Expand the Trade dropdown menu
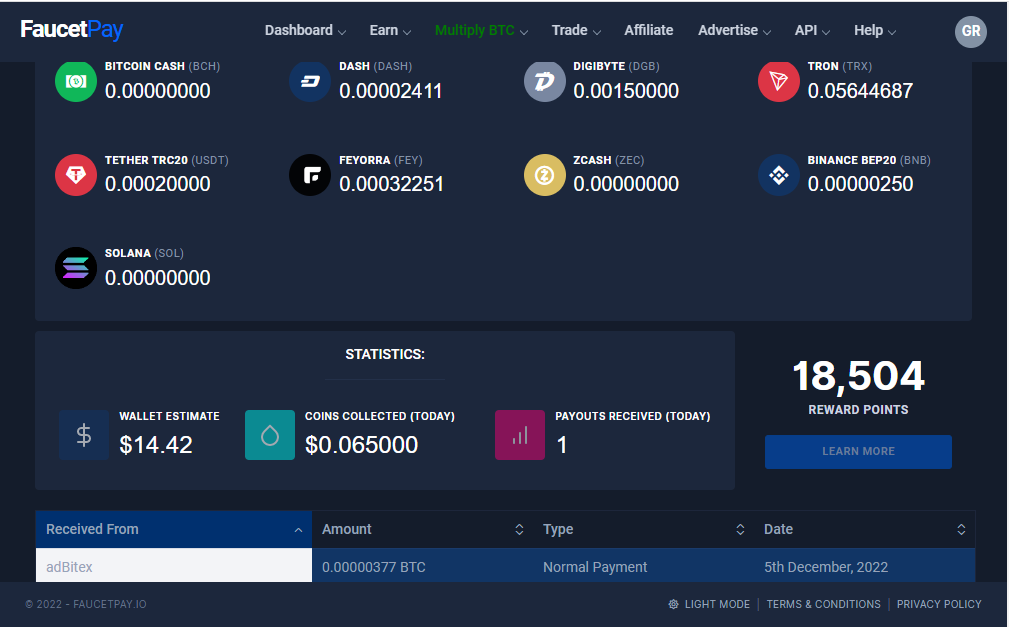1009x627 pixels. [576, 30]
